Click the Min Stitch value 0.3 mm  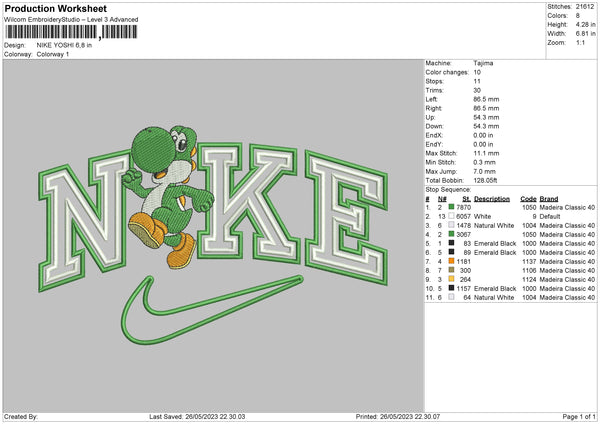[x=484, y=162]
